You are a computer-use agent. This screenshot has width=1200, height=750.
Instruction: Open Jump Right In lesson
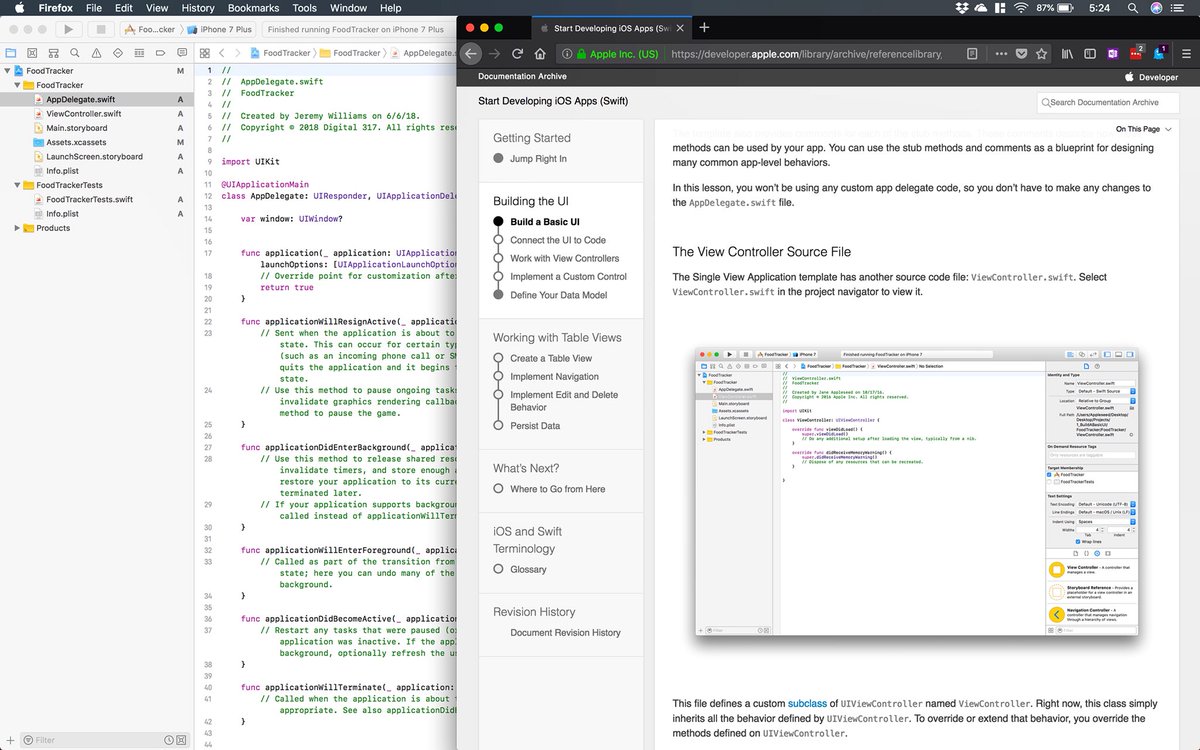click(538, 159)
